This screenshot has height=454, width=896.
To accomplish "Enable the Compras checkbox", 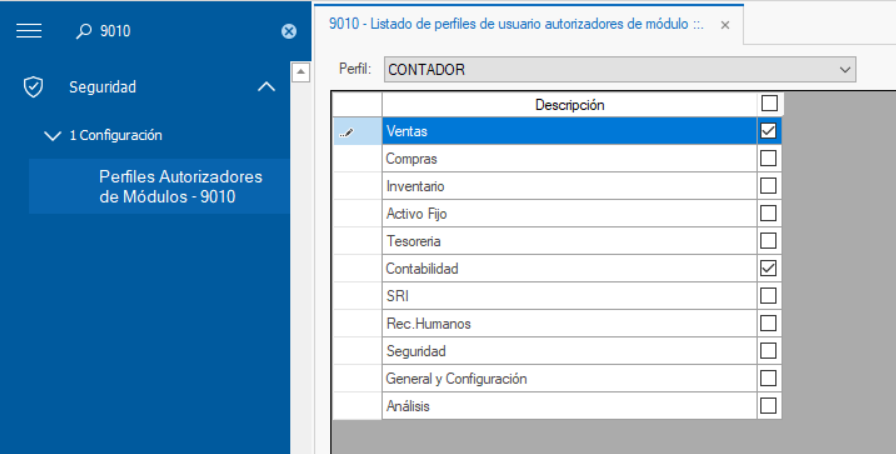I will coord(769,158).
